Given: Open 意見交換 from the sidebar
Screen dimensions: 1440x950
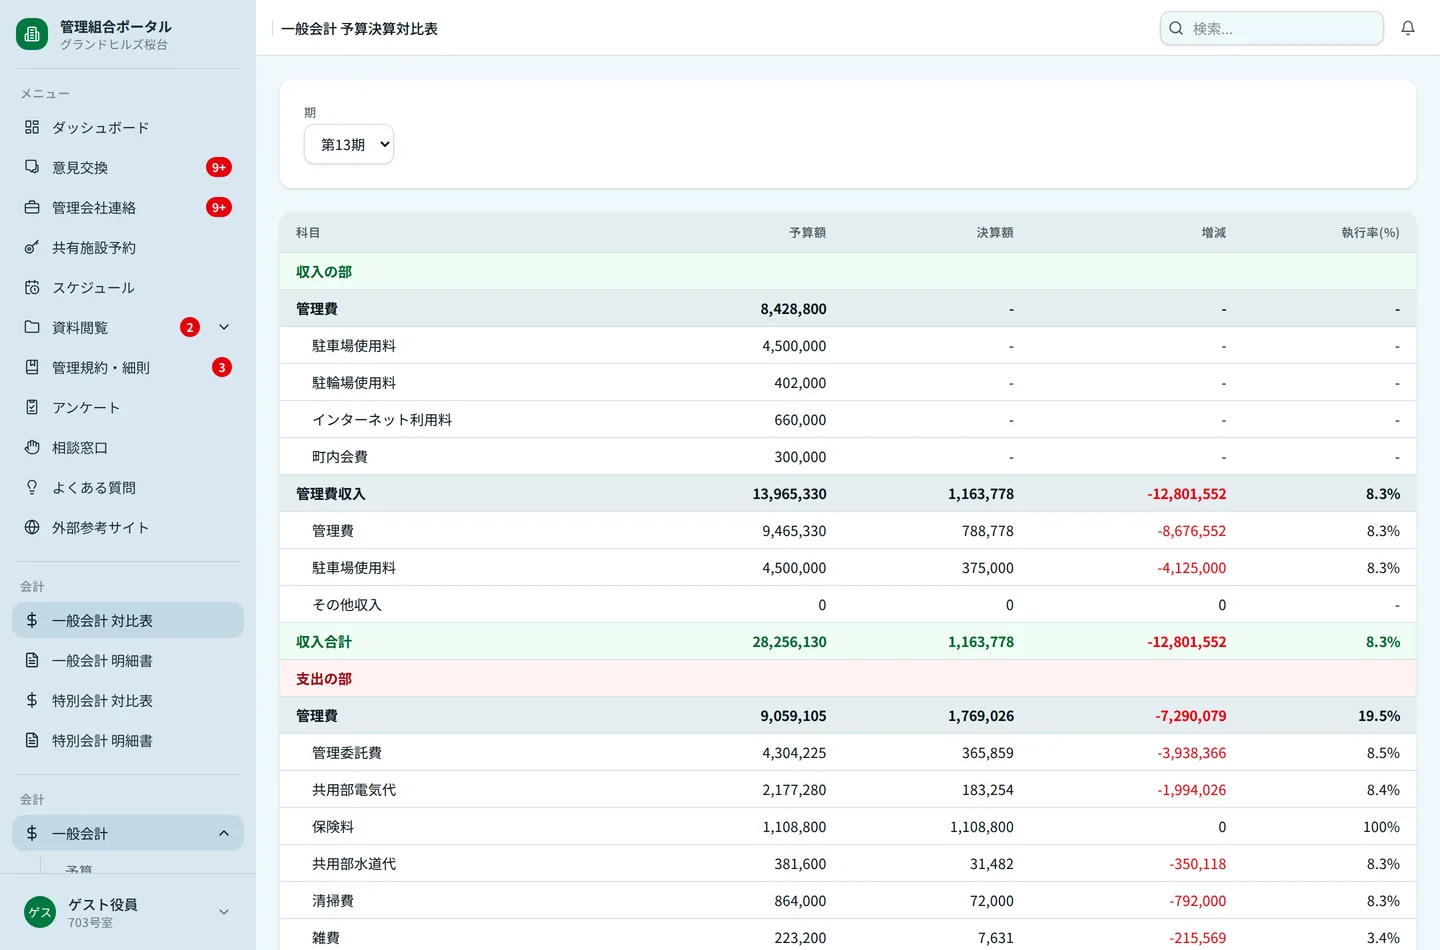Looking at the screenshot, I should (x=128, y=167).
